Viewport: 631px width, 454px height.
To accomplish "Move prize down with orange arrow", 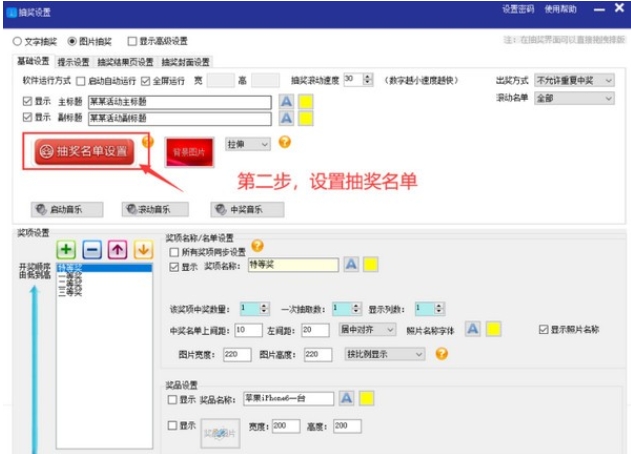I will [141, 250].
